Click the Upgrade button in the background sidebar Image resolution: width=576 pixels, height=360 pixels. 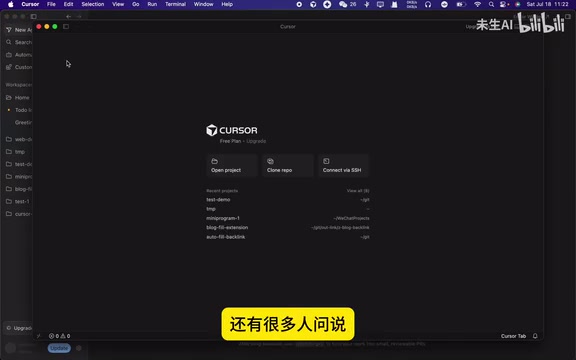click(19, 328)
